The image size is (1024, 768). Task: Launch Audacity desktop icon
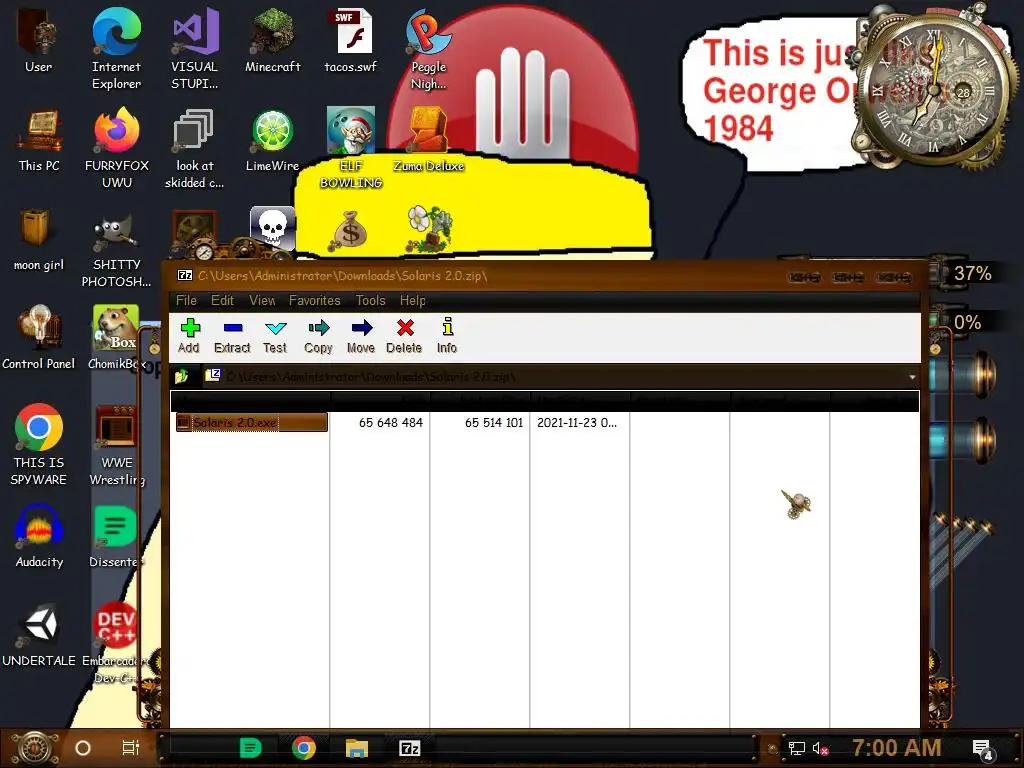39,537
